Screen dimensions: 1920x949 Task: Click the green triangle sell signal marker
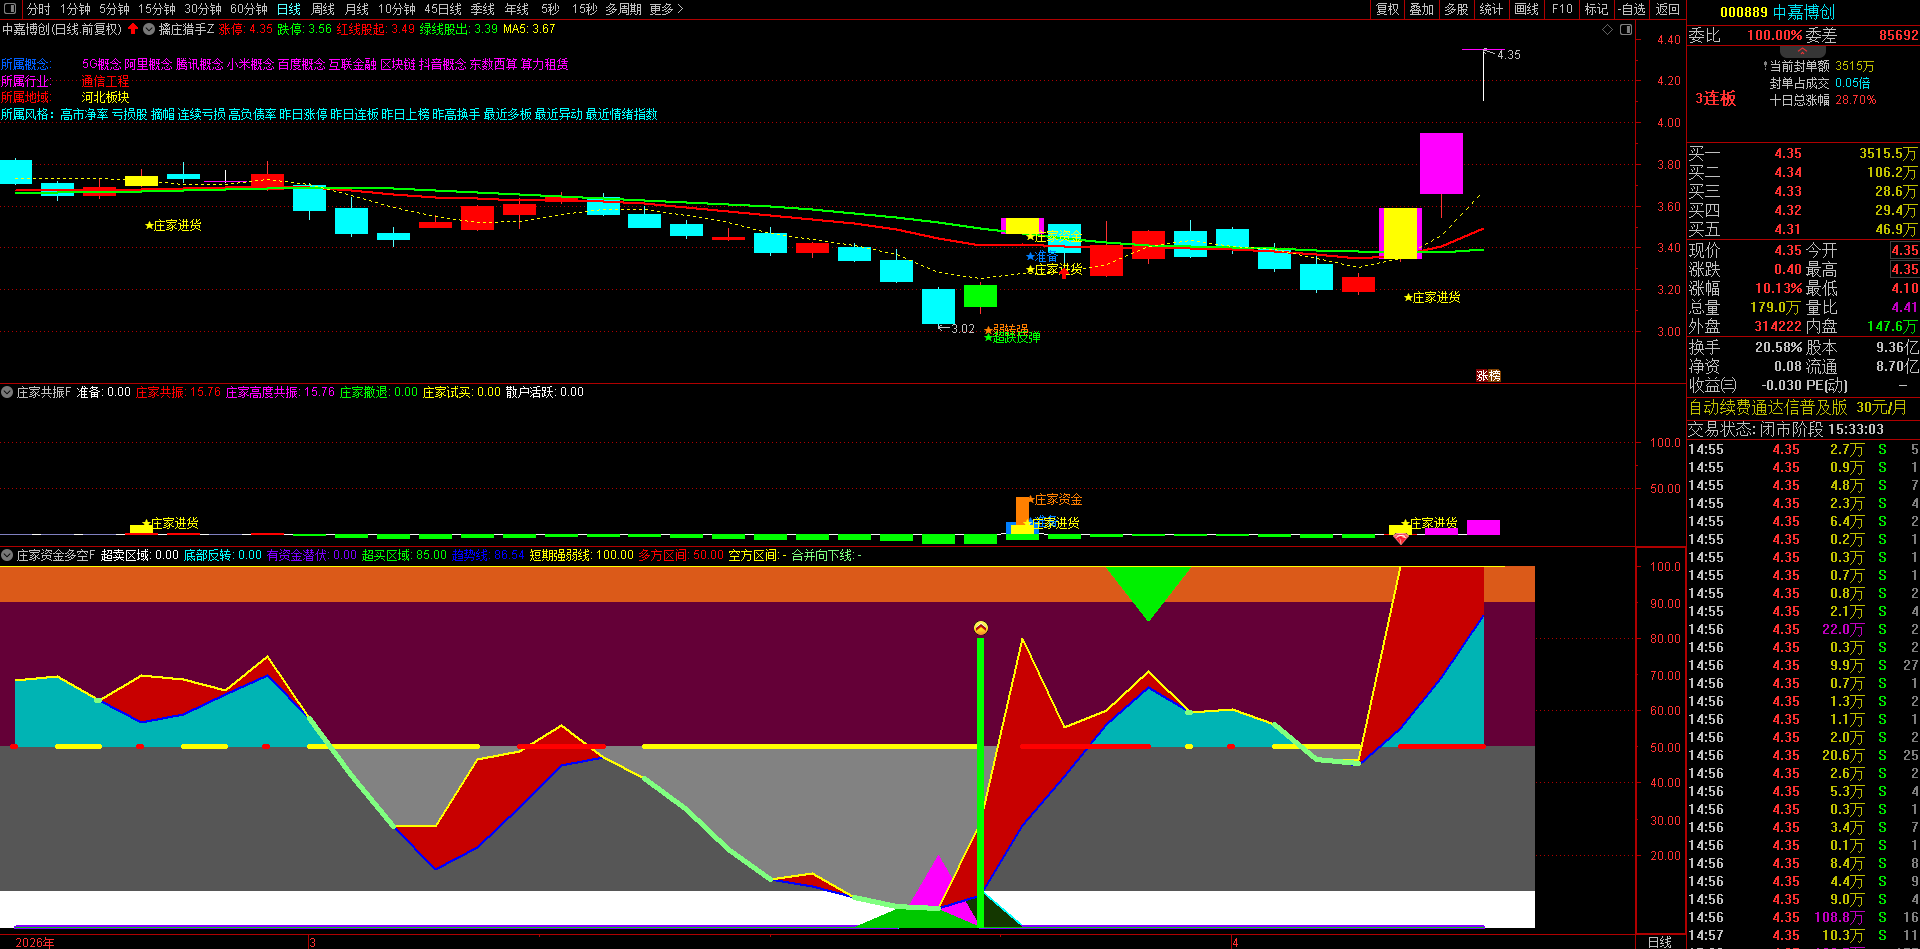tap(1148, 592)
